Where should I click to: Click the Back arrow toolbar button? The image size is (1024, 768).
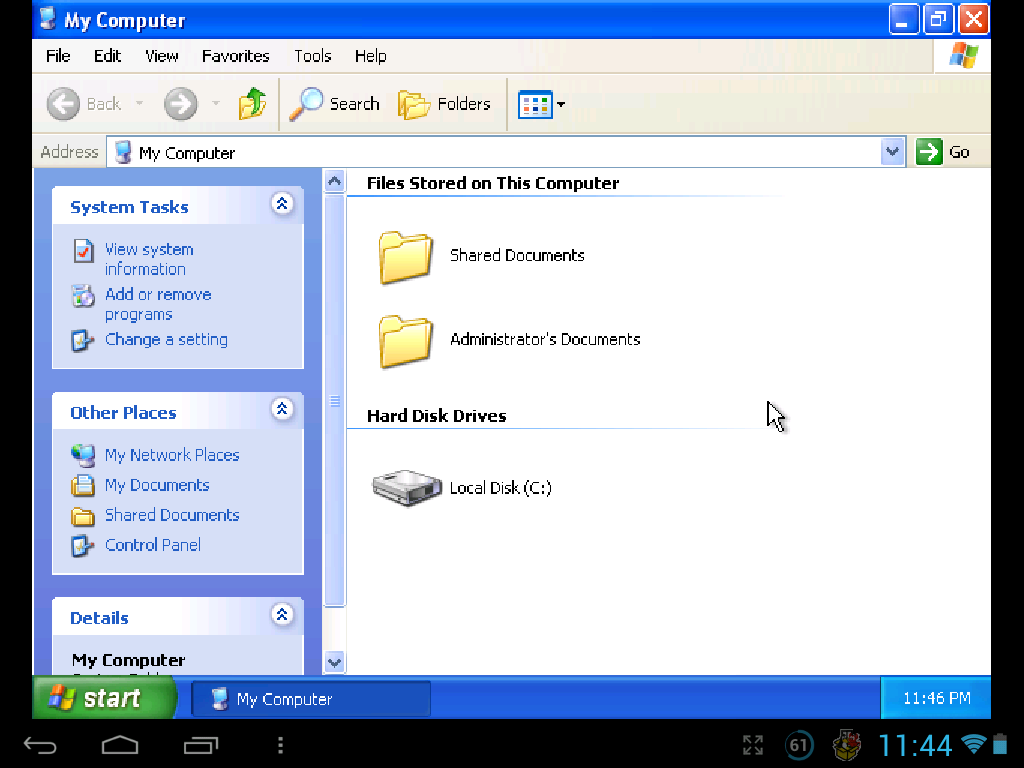[x=63, y=103]
